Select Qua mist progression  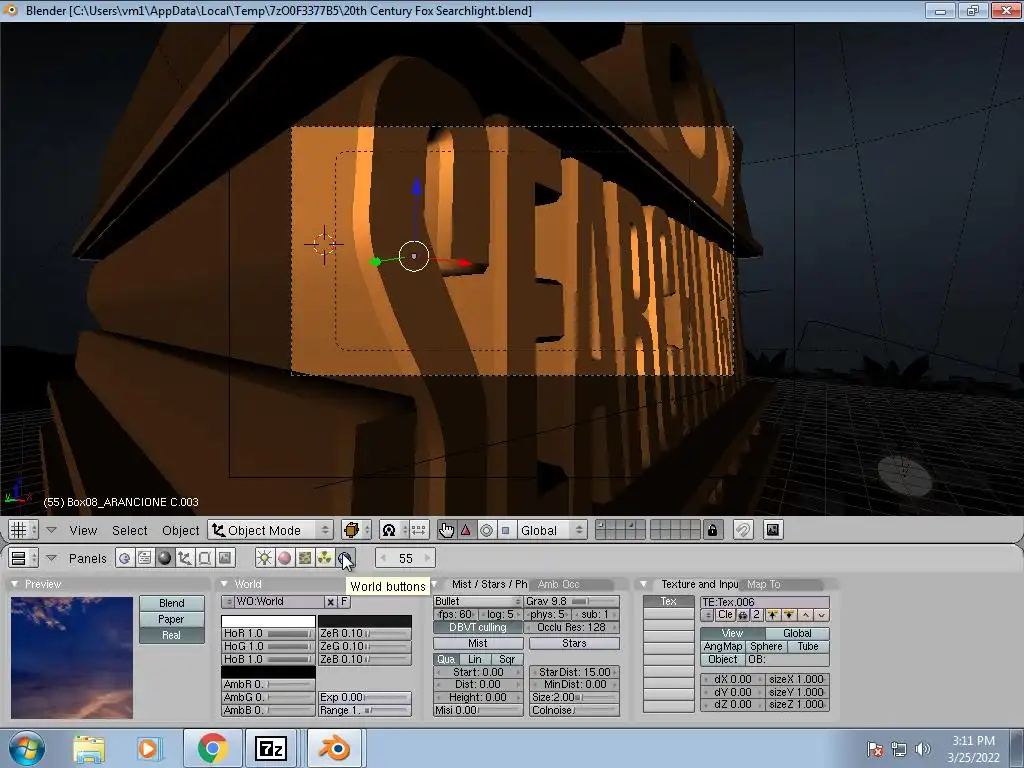tap(447, 660)
